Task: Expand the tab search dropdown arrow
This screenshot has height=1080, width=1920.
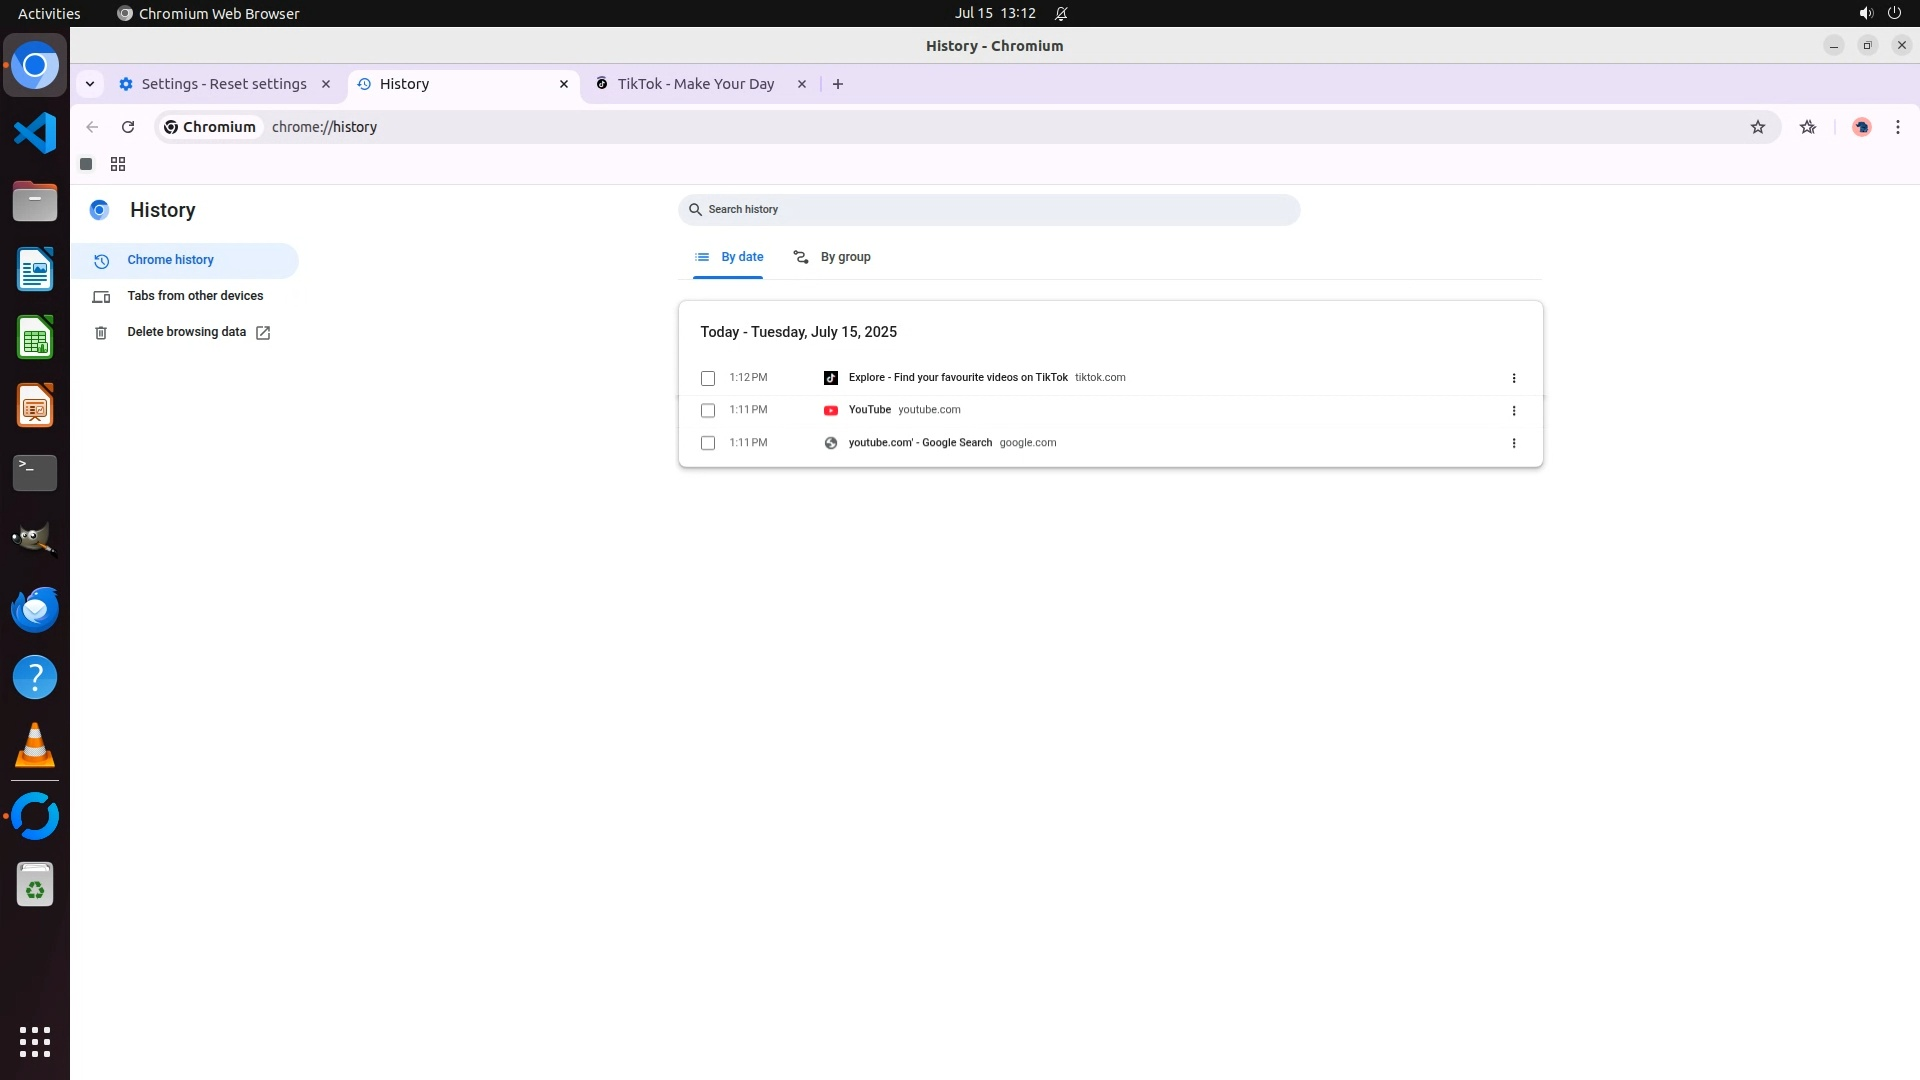Action: (x=90, y=84)
